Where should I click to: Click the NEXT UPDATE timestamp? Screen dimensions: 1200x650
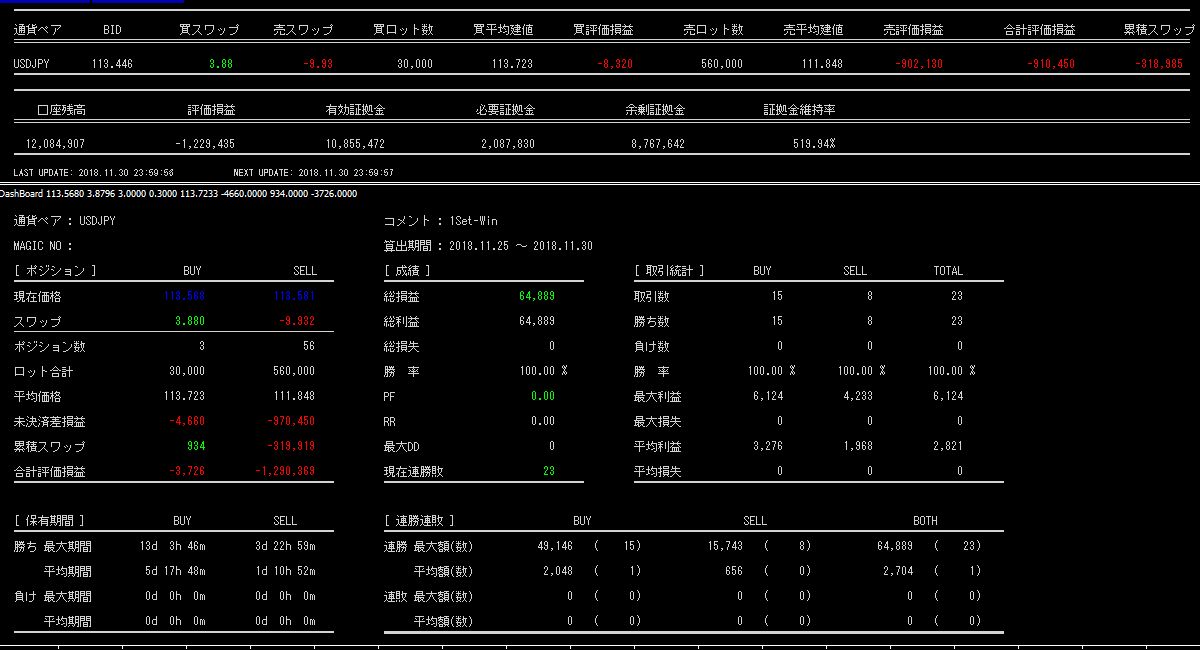[315, 172]
